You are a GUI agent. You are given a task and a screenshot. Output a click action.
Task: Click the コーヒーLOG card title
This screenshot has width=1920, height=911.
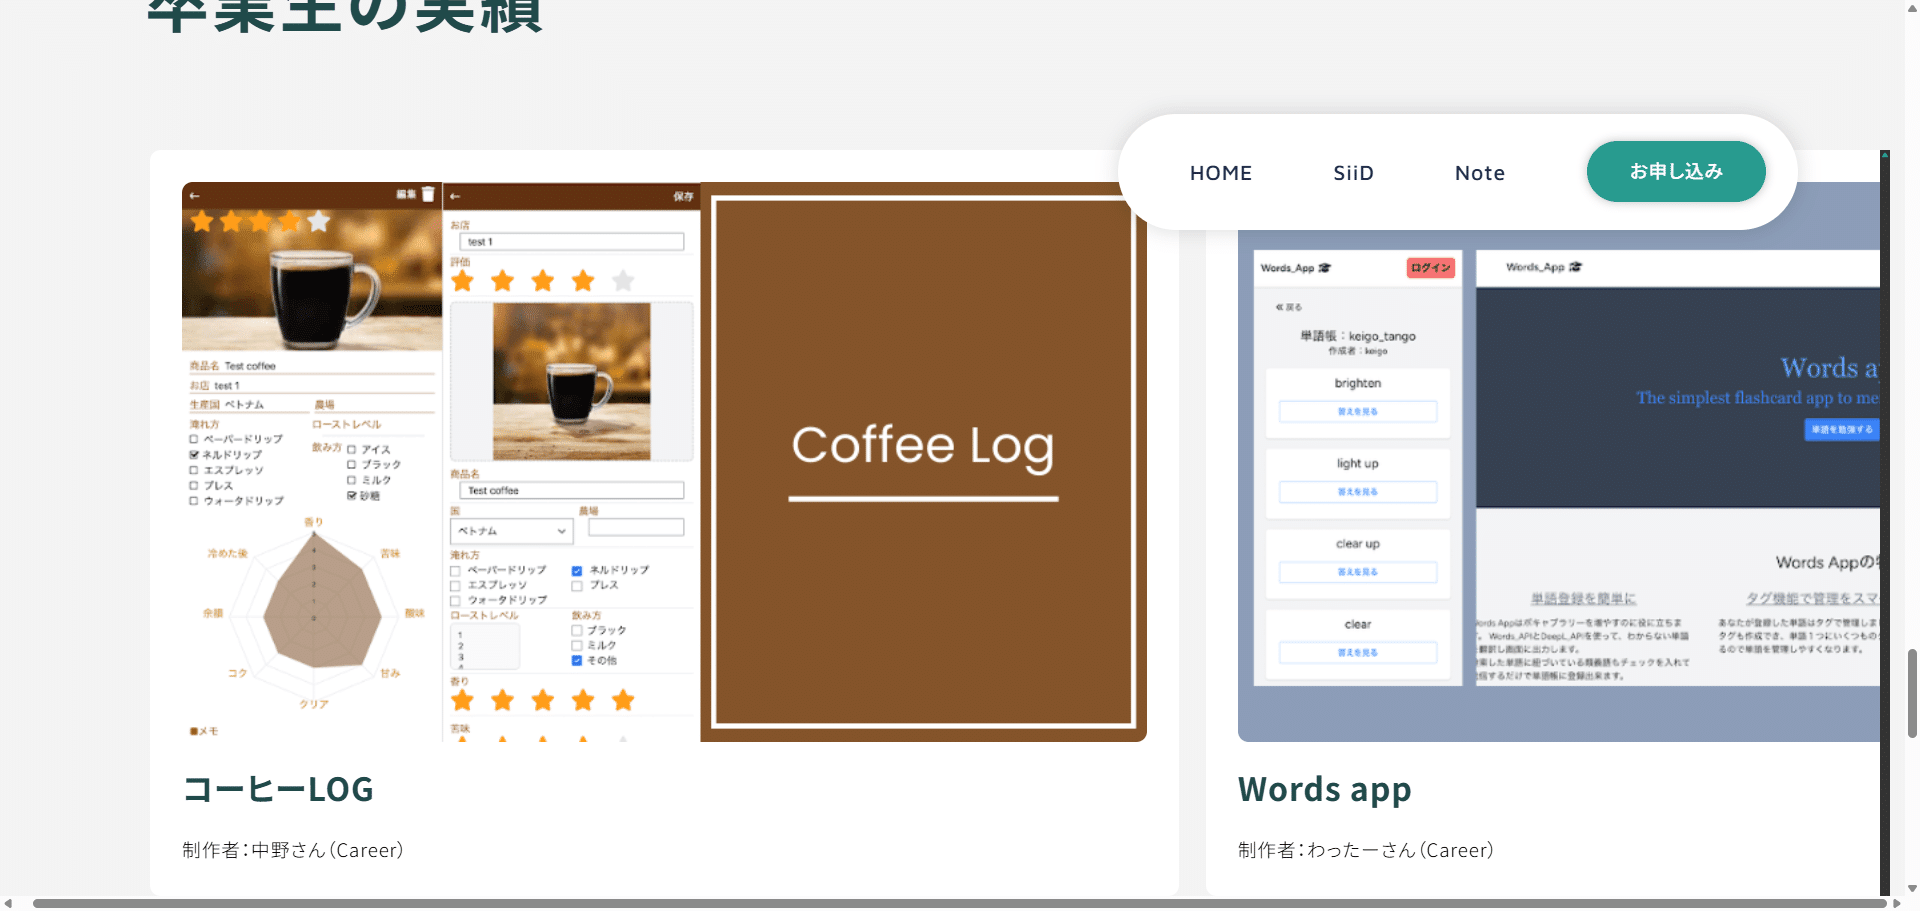point(278,789)
